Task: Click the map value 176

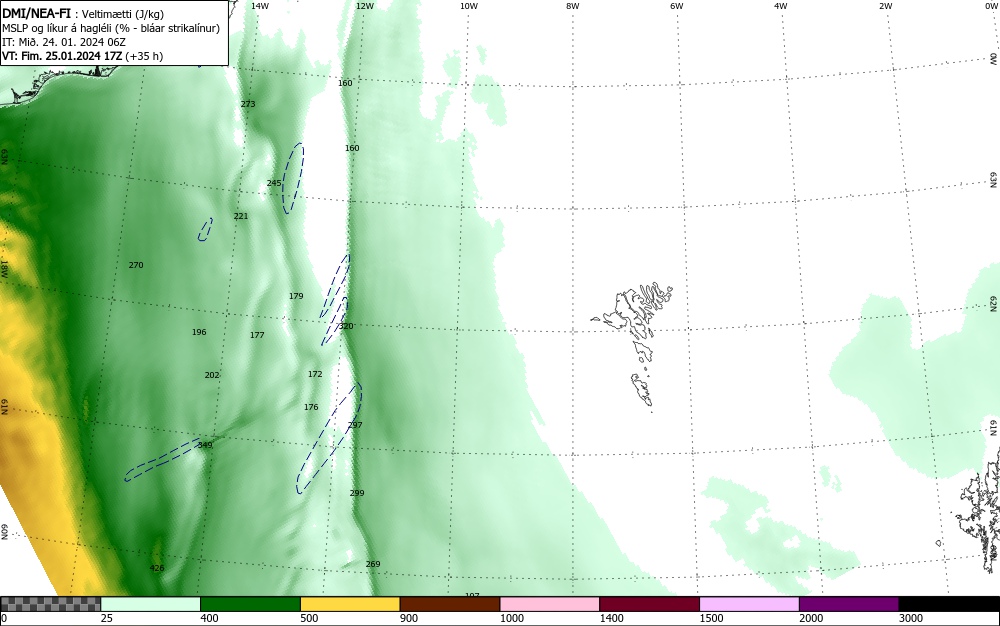Action: click(x=311, y=407)
